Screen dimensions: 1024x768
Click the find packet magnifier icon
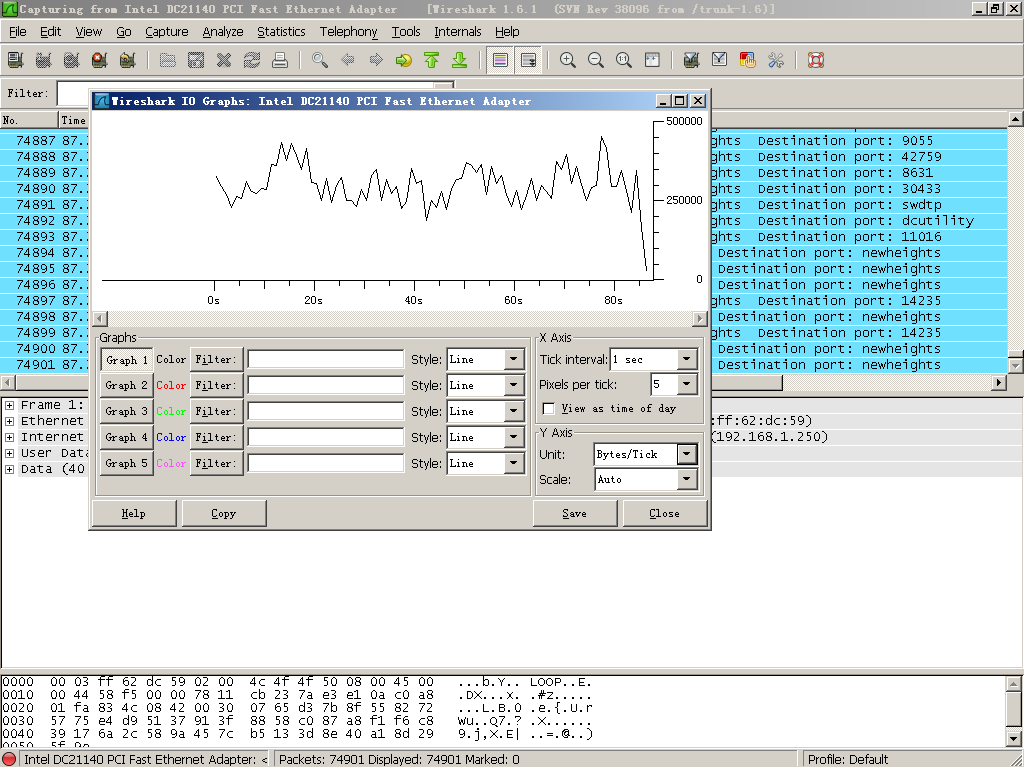[x=320, y=60]
